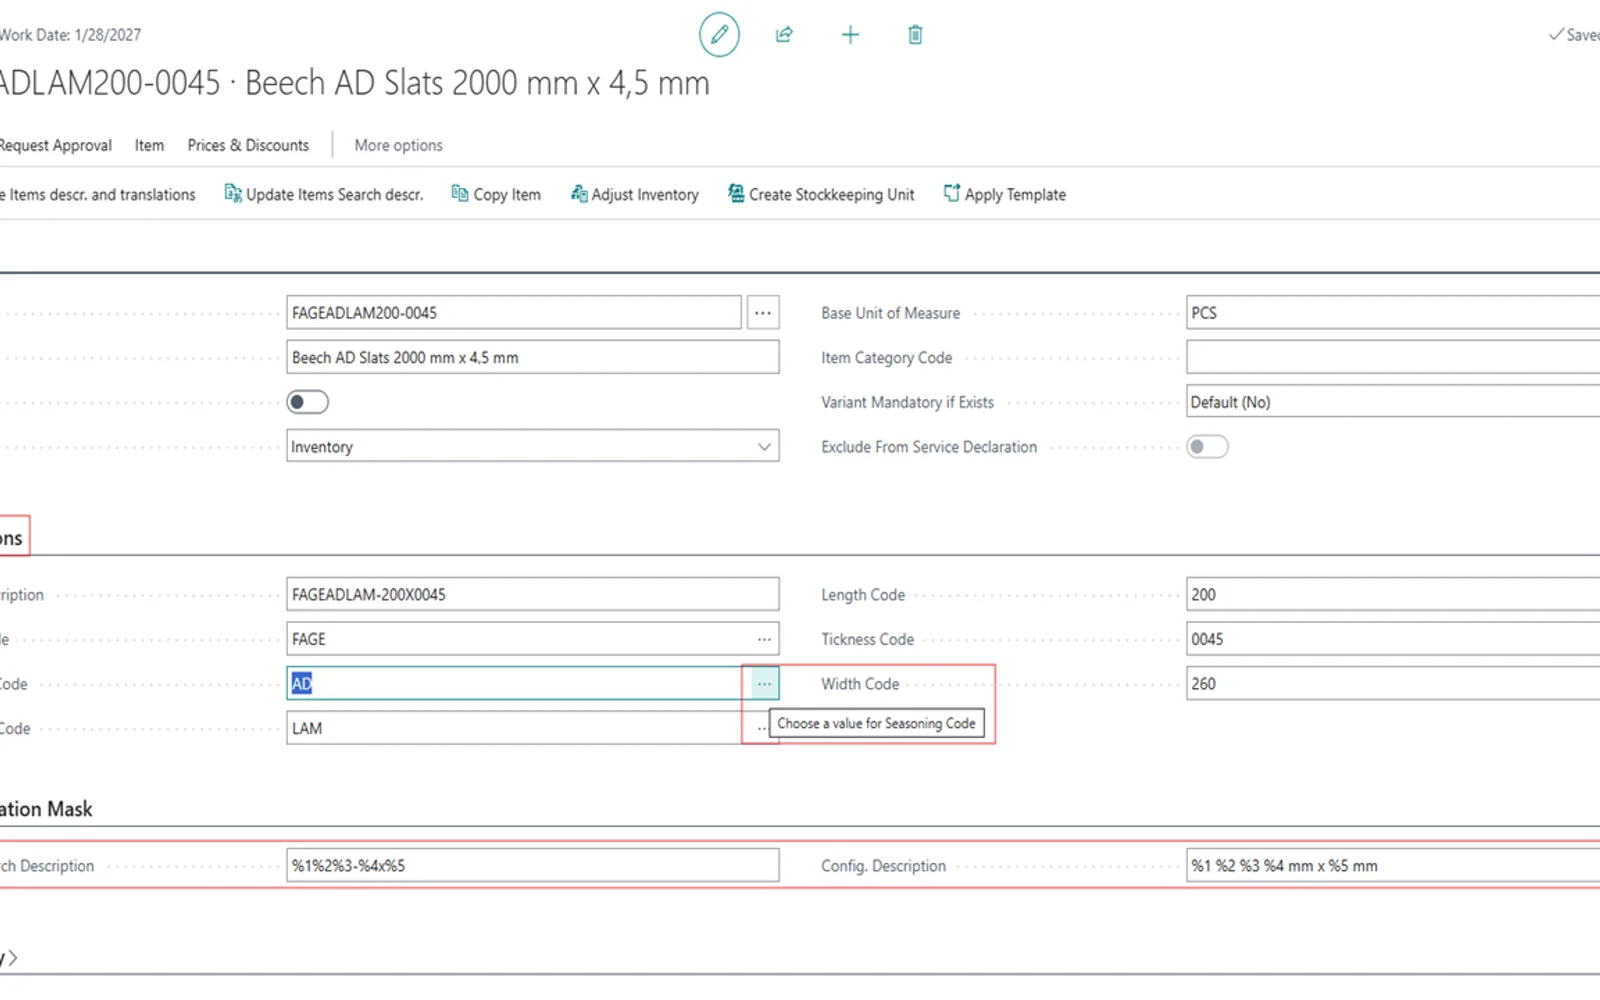Click the Work Date 1/28/2027 text

tap(70, 35)
